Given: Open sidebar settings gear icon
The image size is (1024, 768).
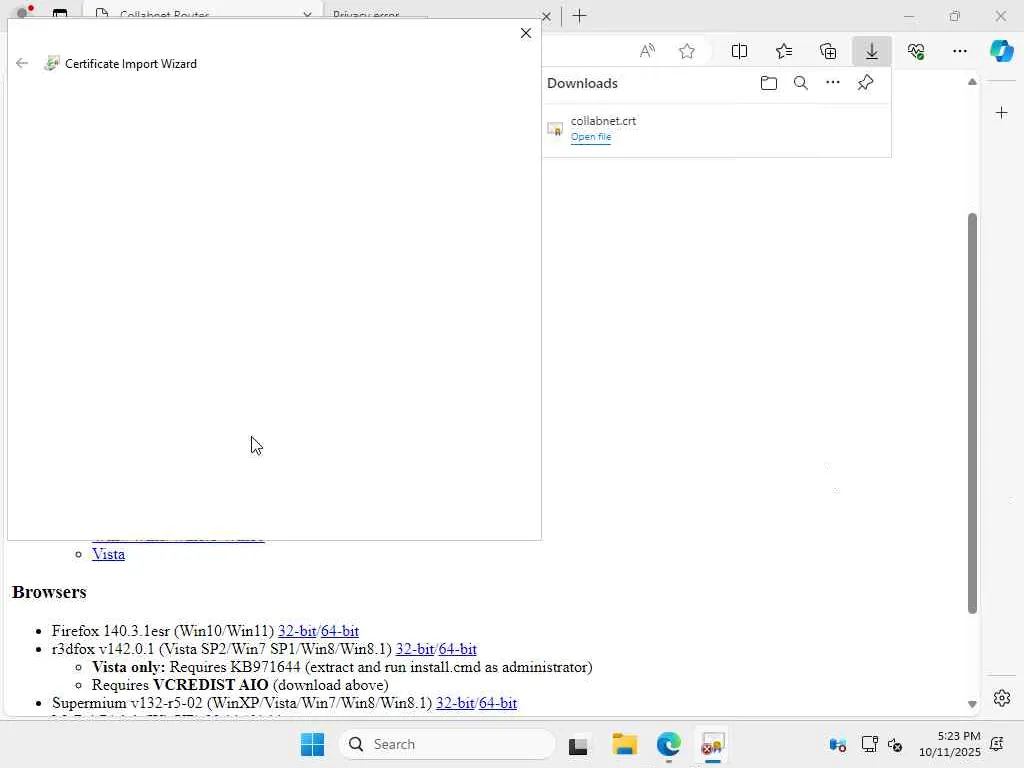Looking at the screenshot, I should point(1002,698).
